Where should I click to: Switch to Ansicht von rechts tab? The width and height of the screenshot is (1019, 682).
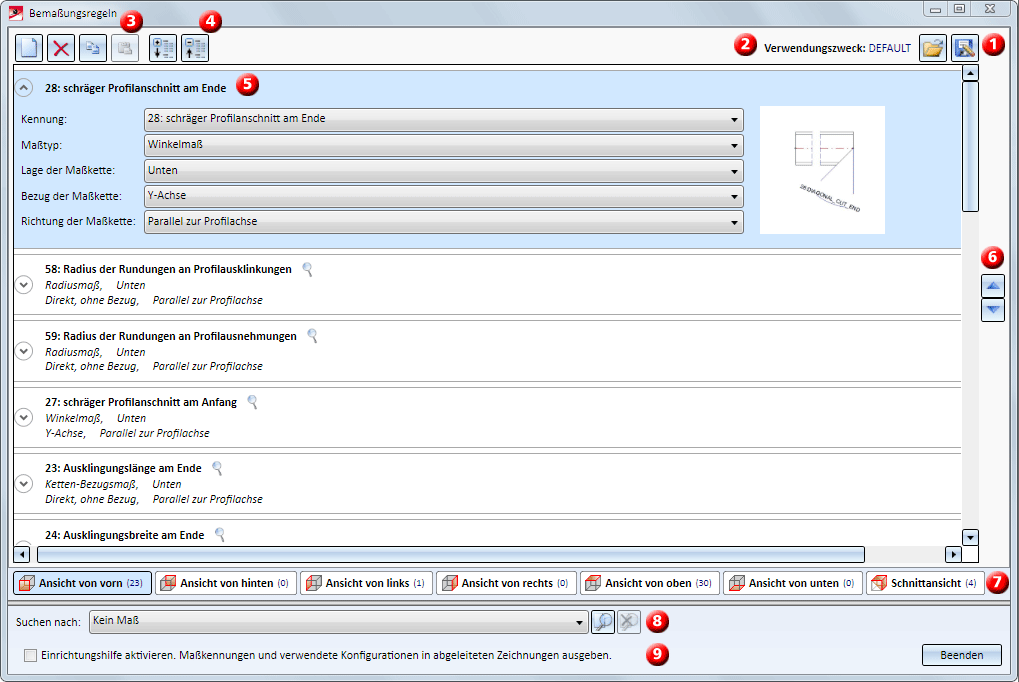pyautogui.click(x=506, y=583)
